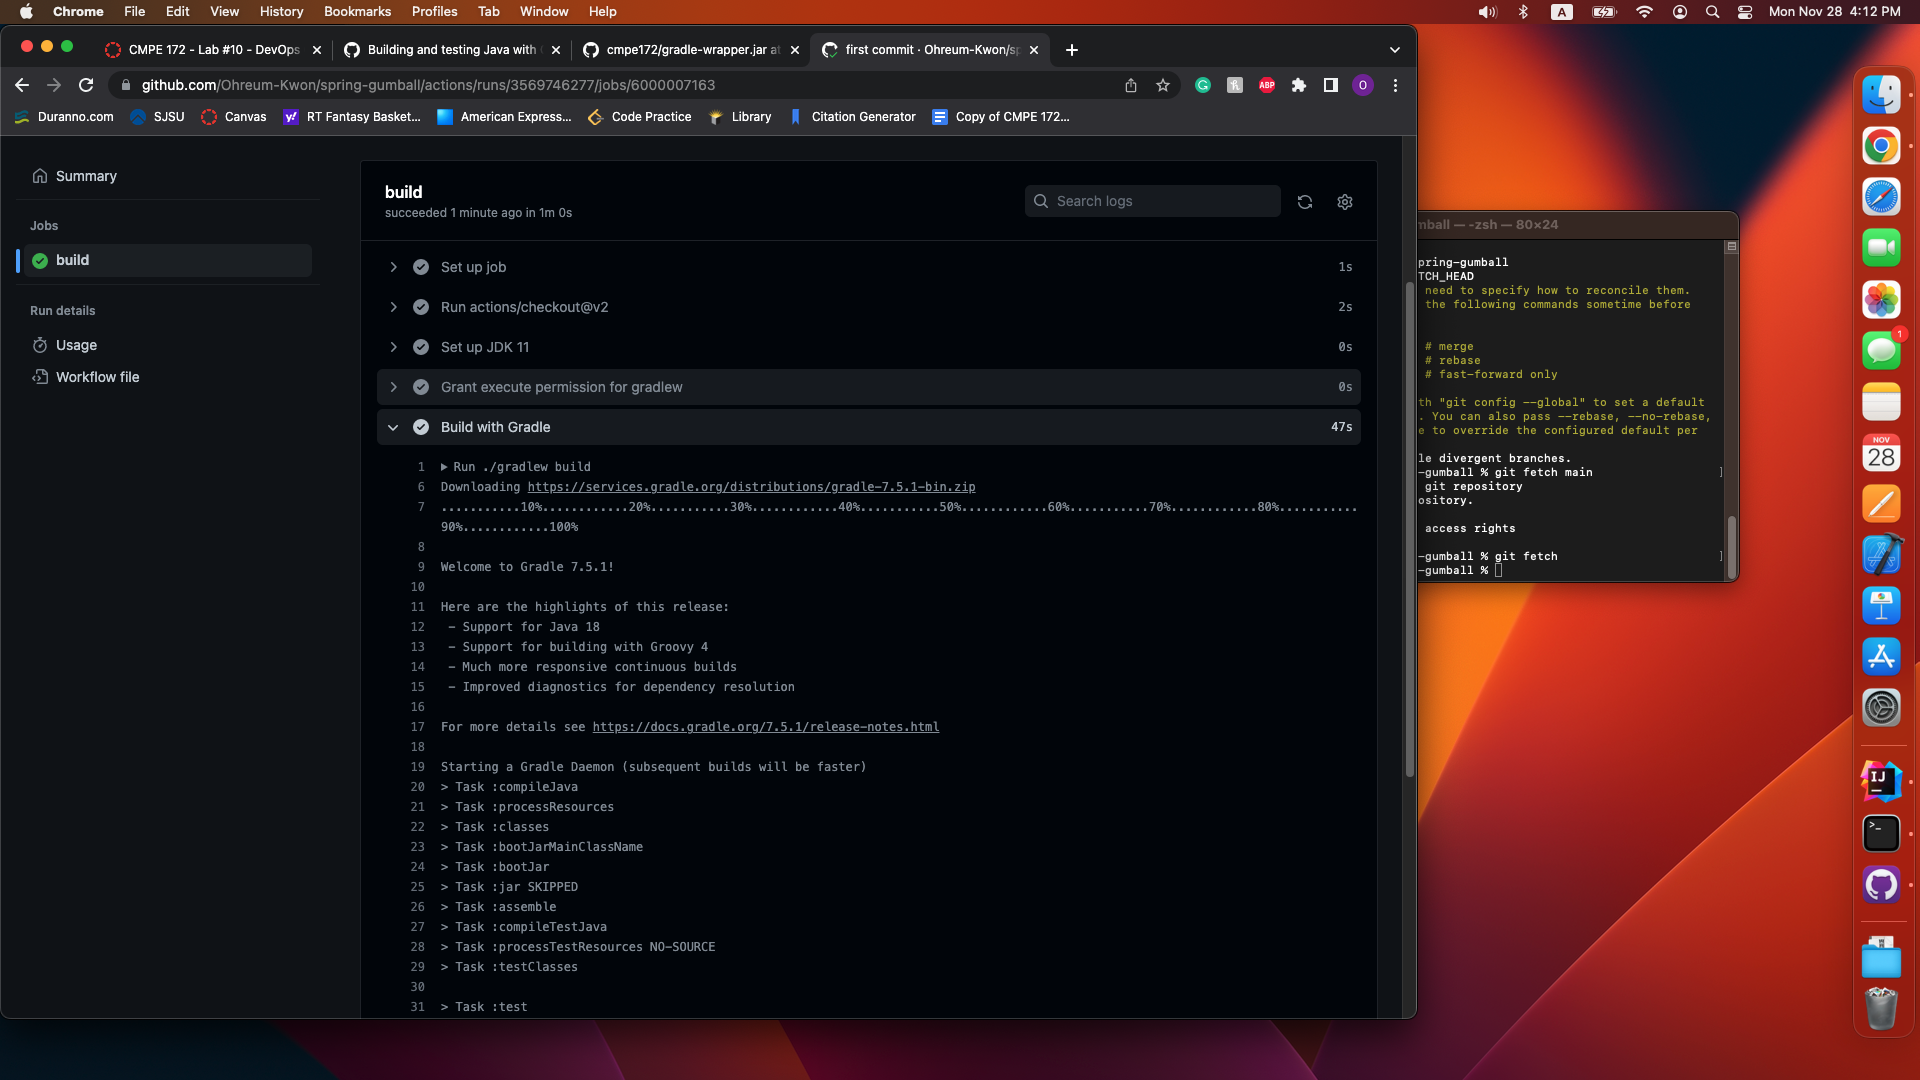The height and width of the screenshot is (1080, 1920).
Task: Click the page share icon in address bar
Action: (1131, 86)
